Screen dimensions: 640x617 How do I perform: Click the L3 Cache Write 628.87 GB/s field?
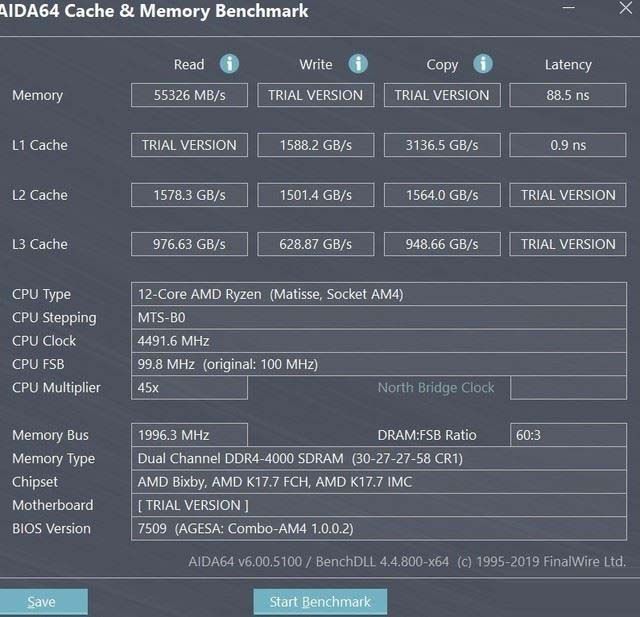(x=316, y=244)
